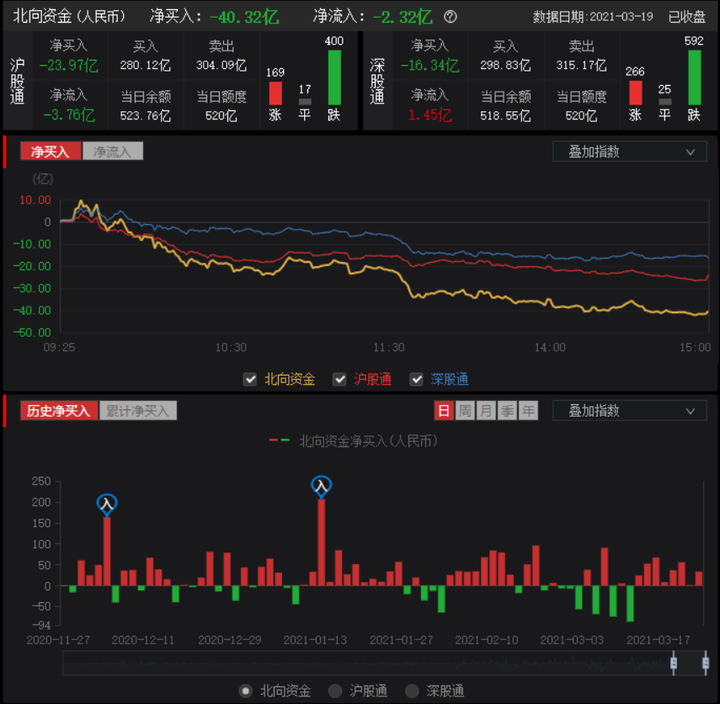Click the 已收盘 status text
The image size is (720, 704).
(x=686, y=17)
